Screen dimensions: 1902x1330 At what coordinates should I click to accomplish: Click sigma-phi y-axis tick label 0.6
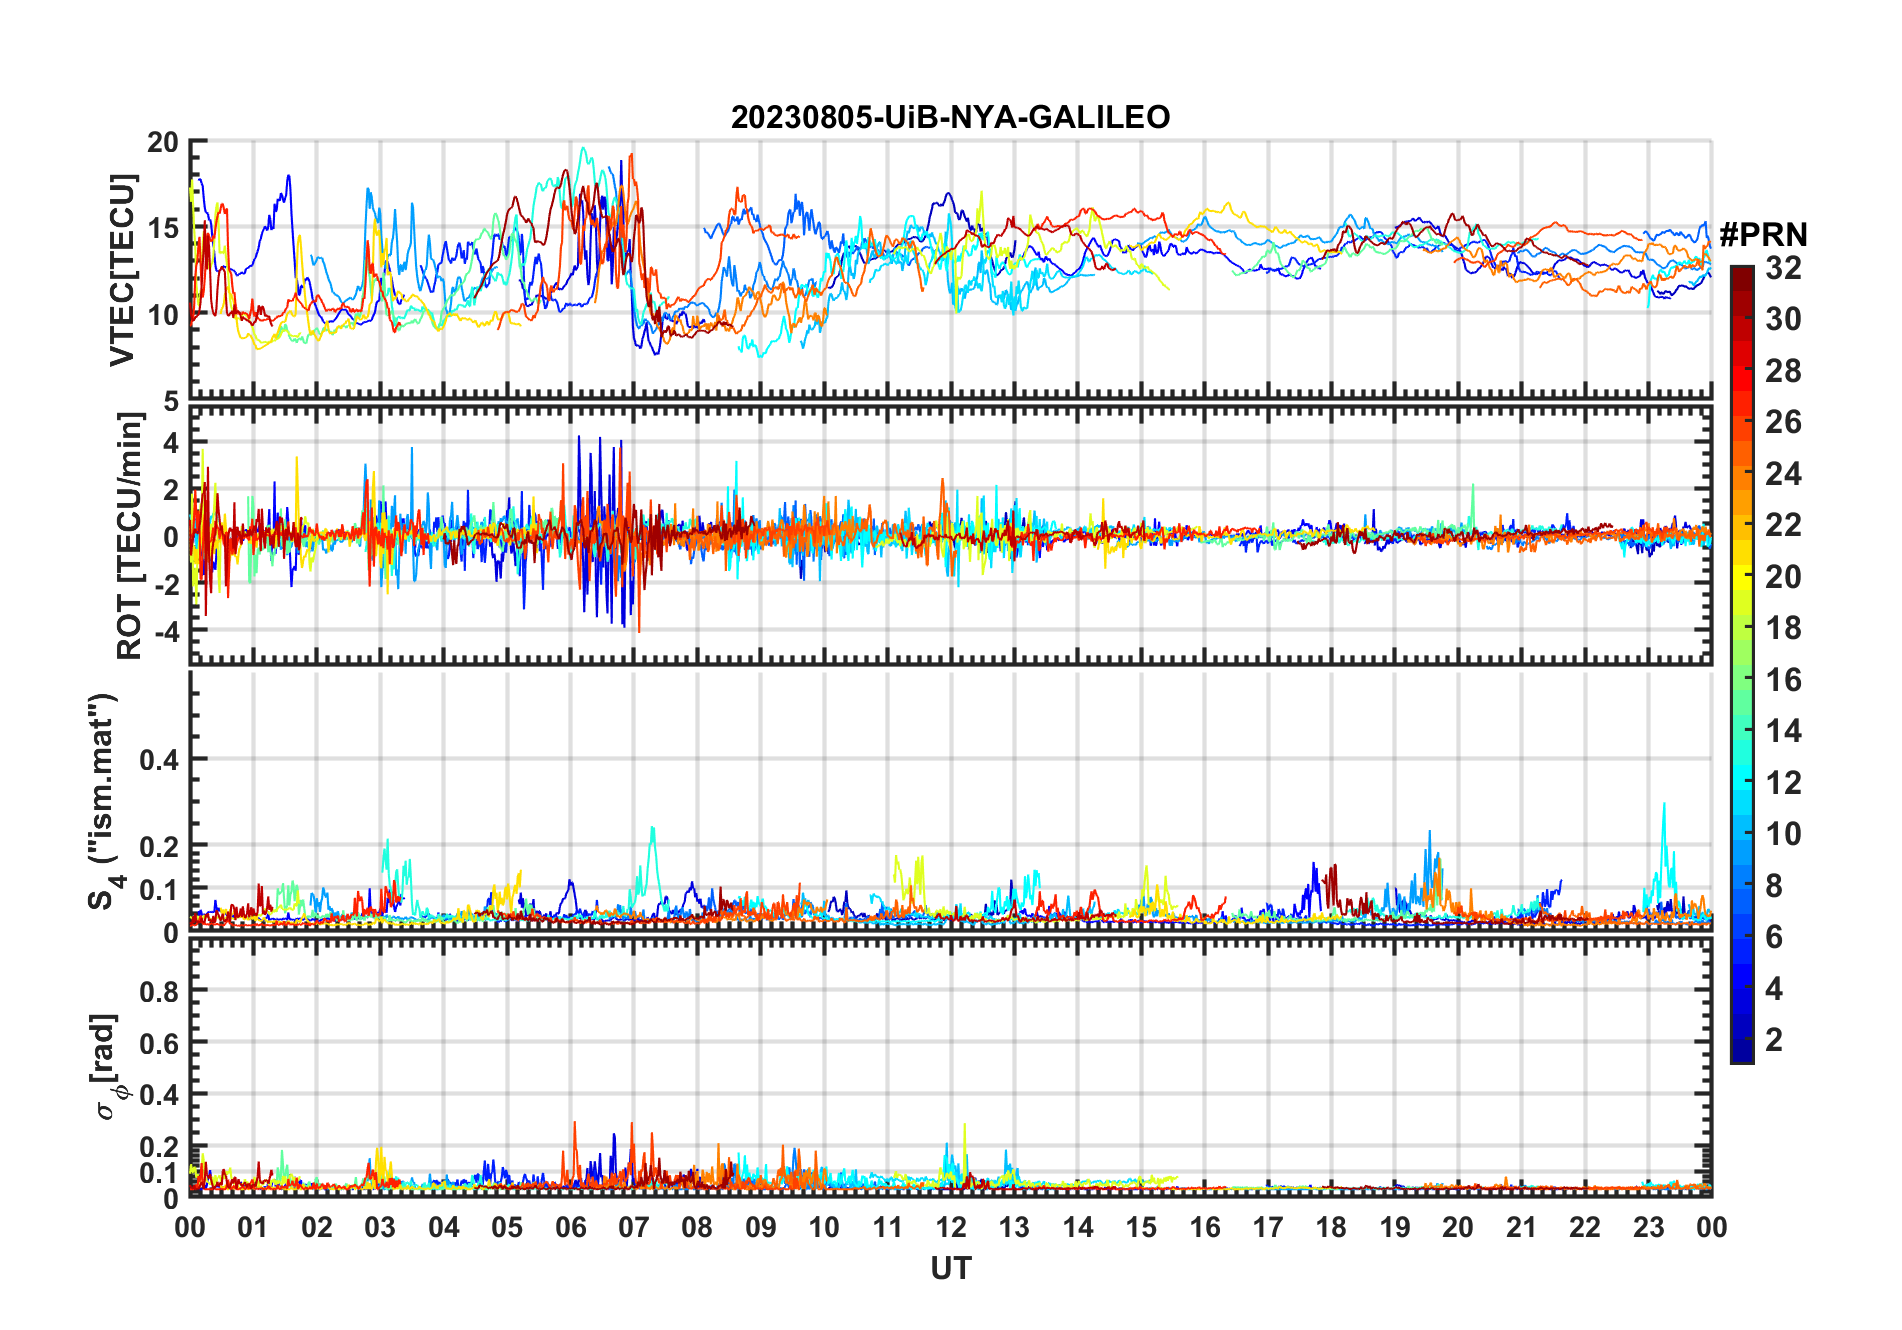tap(159, 1043)
